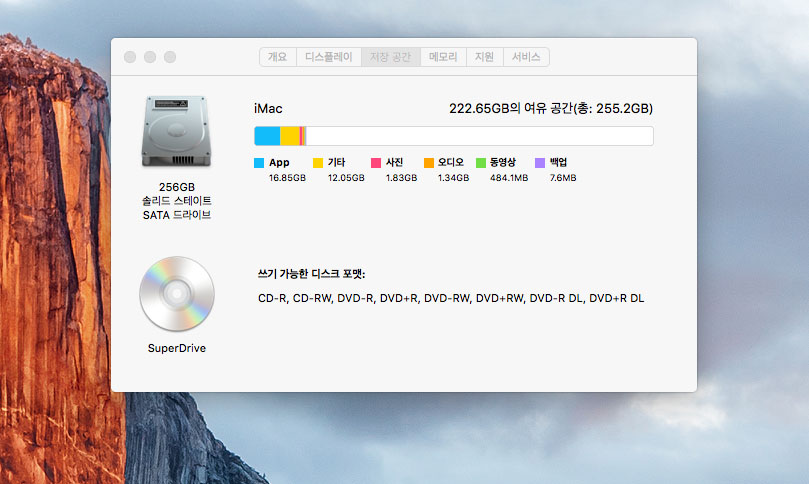Viewport: 809px width, 484px height.
Task: Click the blue App legend swatch
Action: click(x=259, y=162)
